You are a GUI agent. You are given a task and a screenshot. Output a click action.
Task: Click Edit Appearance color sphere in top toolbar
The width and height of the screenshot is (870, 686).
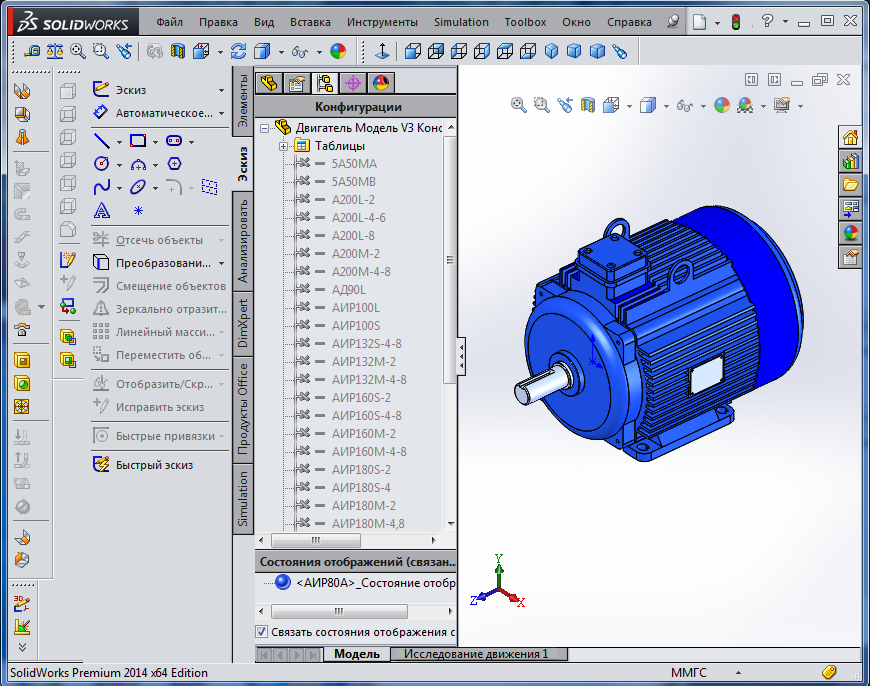(x=338, y=52)
